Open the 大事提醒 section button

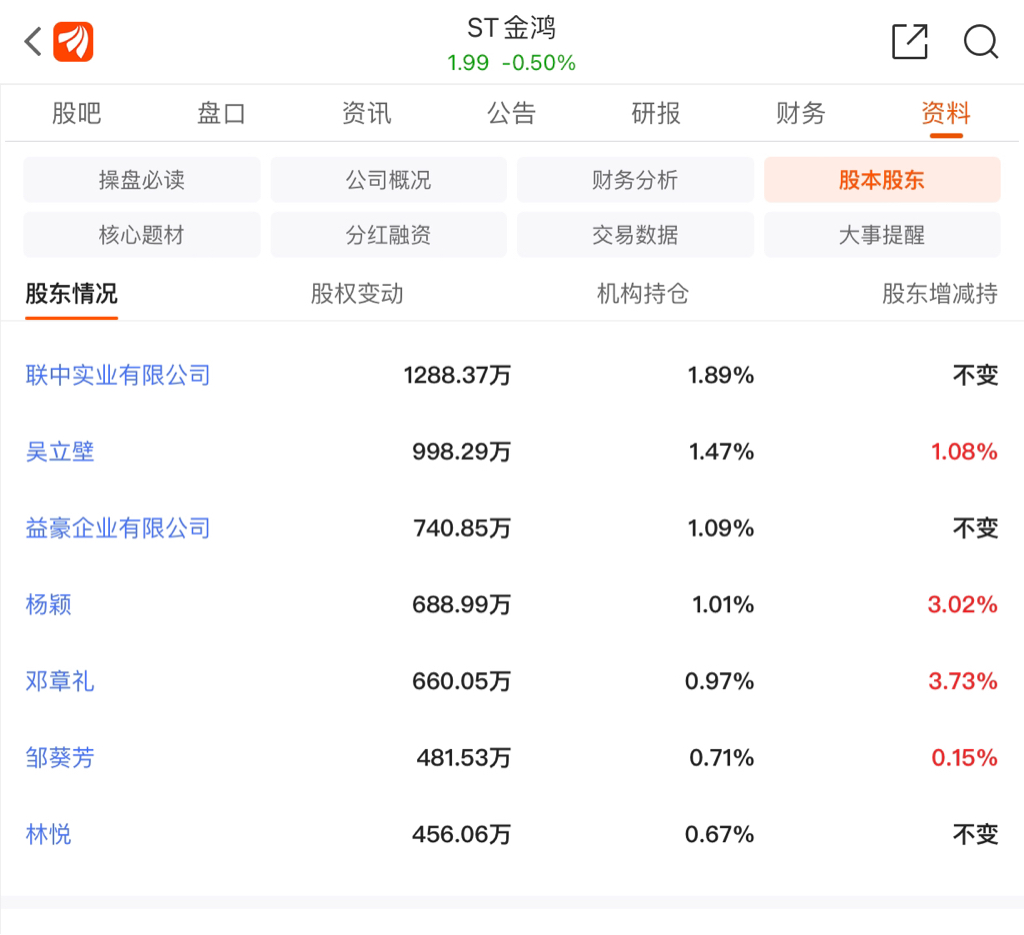[882, 234]
